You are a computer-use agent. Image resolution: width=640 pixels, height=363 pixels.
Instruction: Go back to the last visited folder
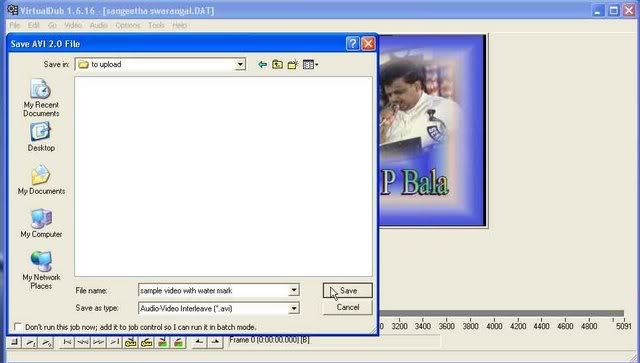tap(262, 65)
